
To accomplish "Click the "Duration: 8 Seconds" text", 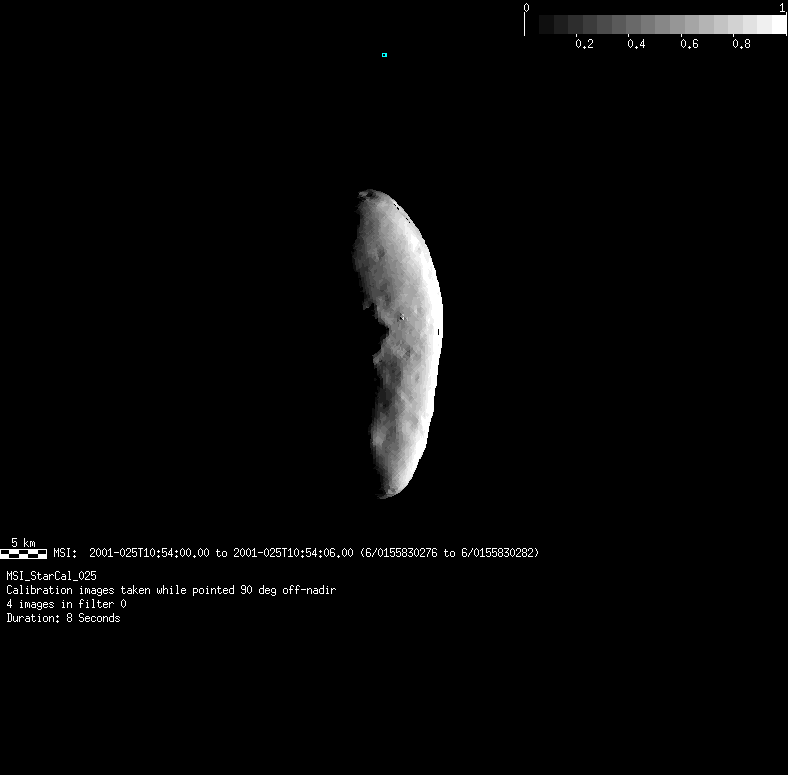I will (x=63, y=618).
